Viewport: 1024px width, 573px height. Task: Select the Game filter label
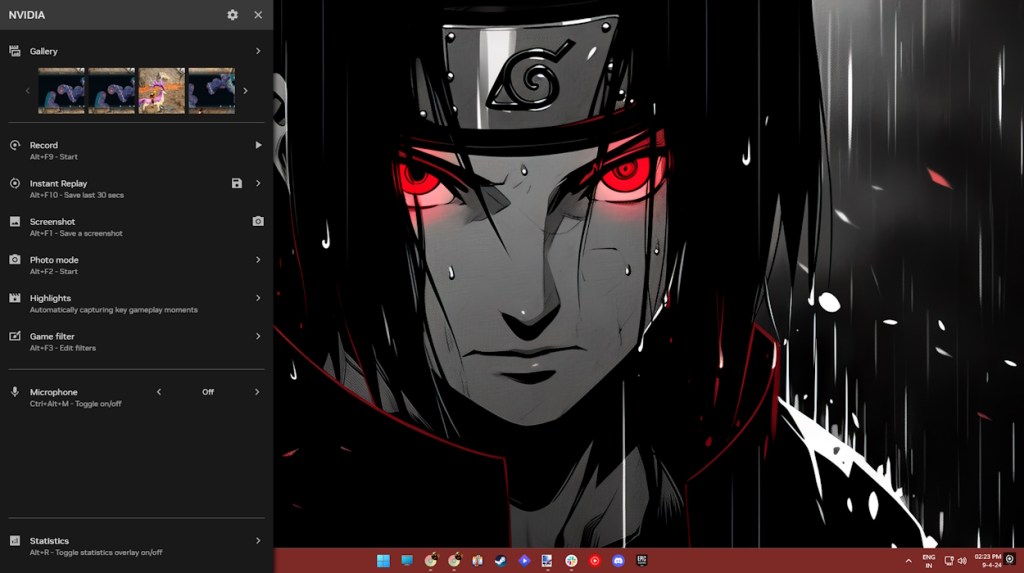pos(52,336)
